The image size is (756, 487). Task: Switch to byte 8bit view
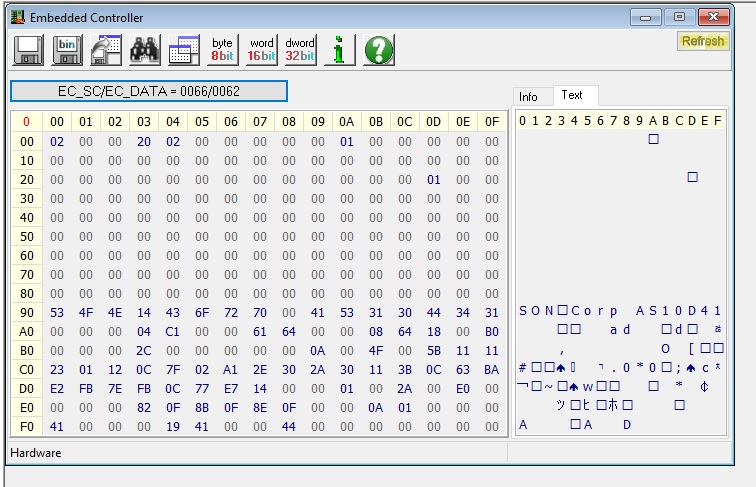click(x=222, y=50)
